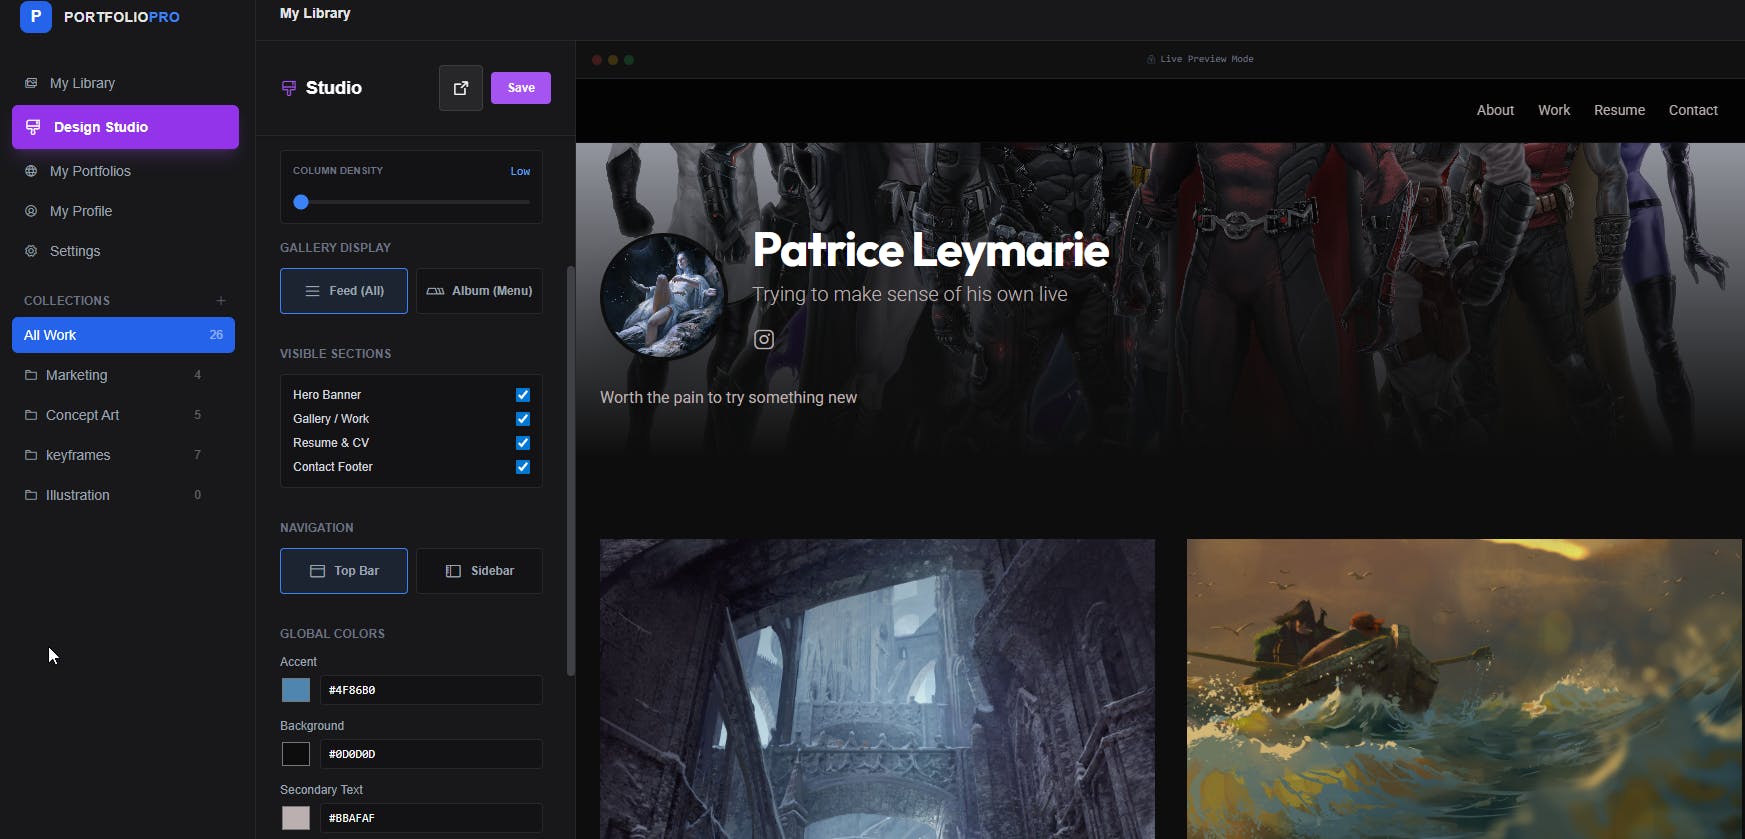Click the "Worth the pain to try something new" text
The image size is (1745, 839).
click(728, 397)
